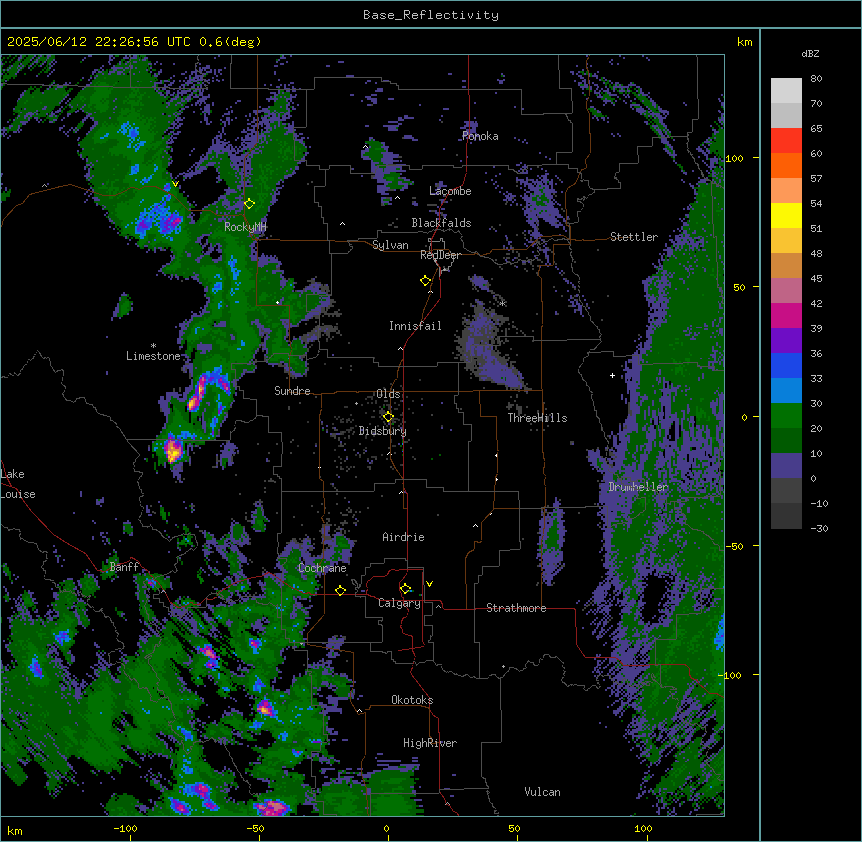Screen dimensions: 862x842
Task: Click the Limestone map label
Action: pos(153,356)
